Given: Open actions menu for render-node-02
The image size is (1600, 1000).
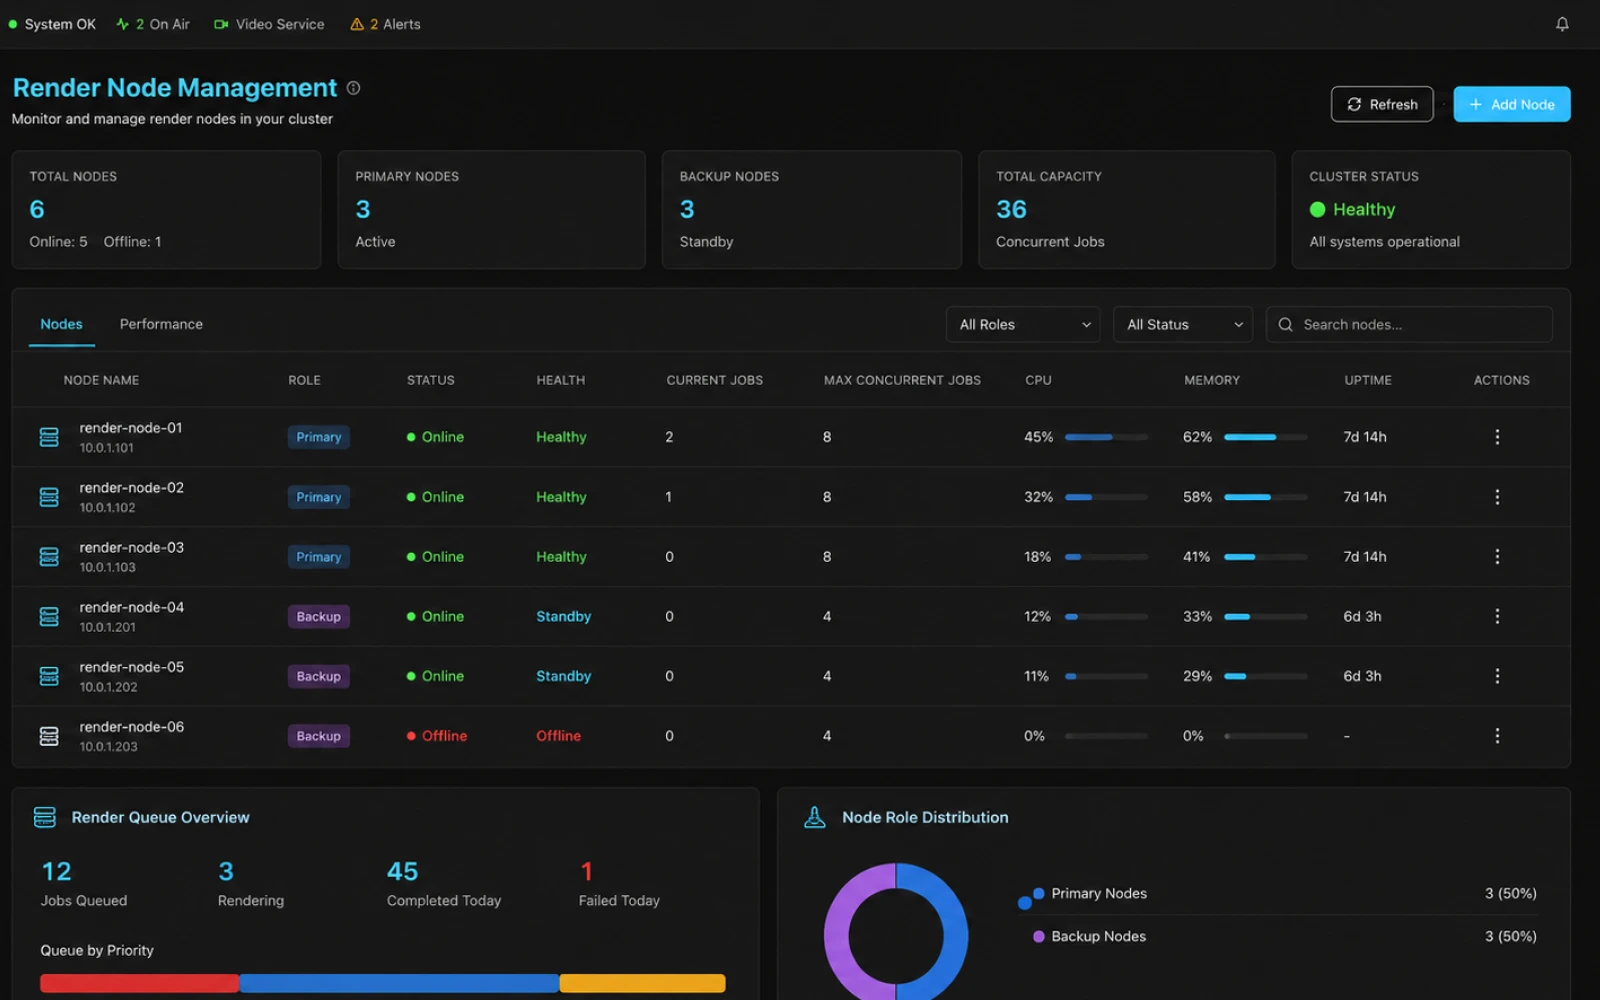Looking at the screenshot, I should 1497,497.
